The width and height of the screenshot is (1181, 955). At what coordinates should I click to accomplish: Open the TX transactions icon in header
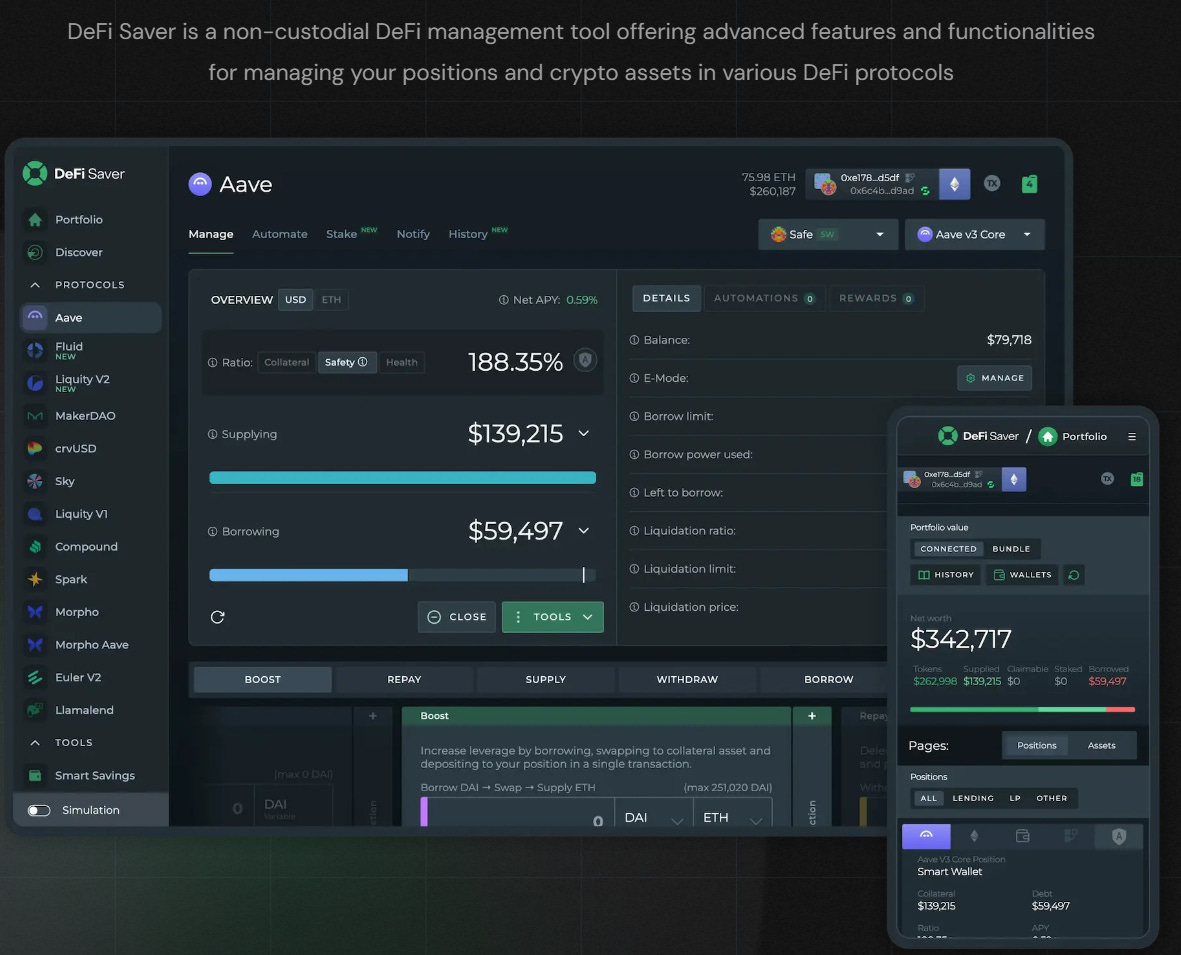992,183
